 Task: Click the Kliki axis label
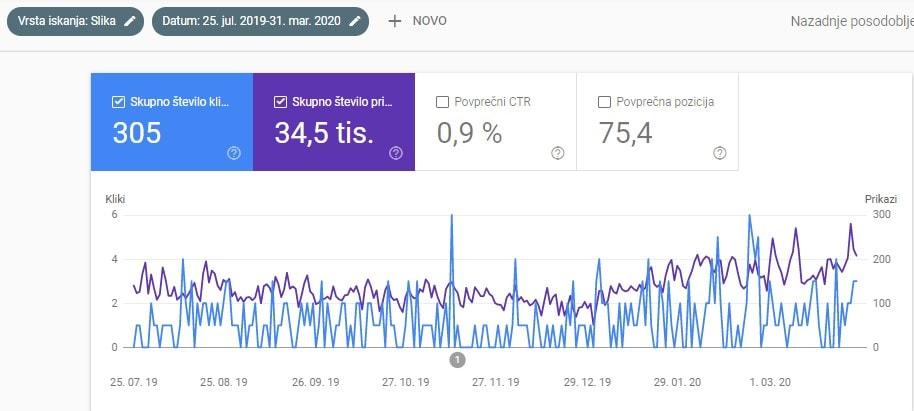(x=115, y=199)
